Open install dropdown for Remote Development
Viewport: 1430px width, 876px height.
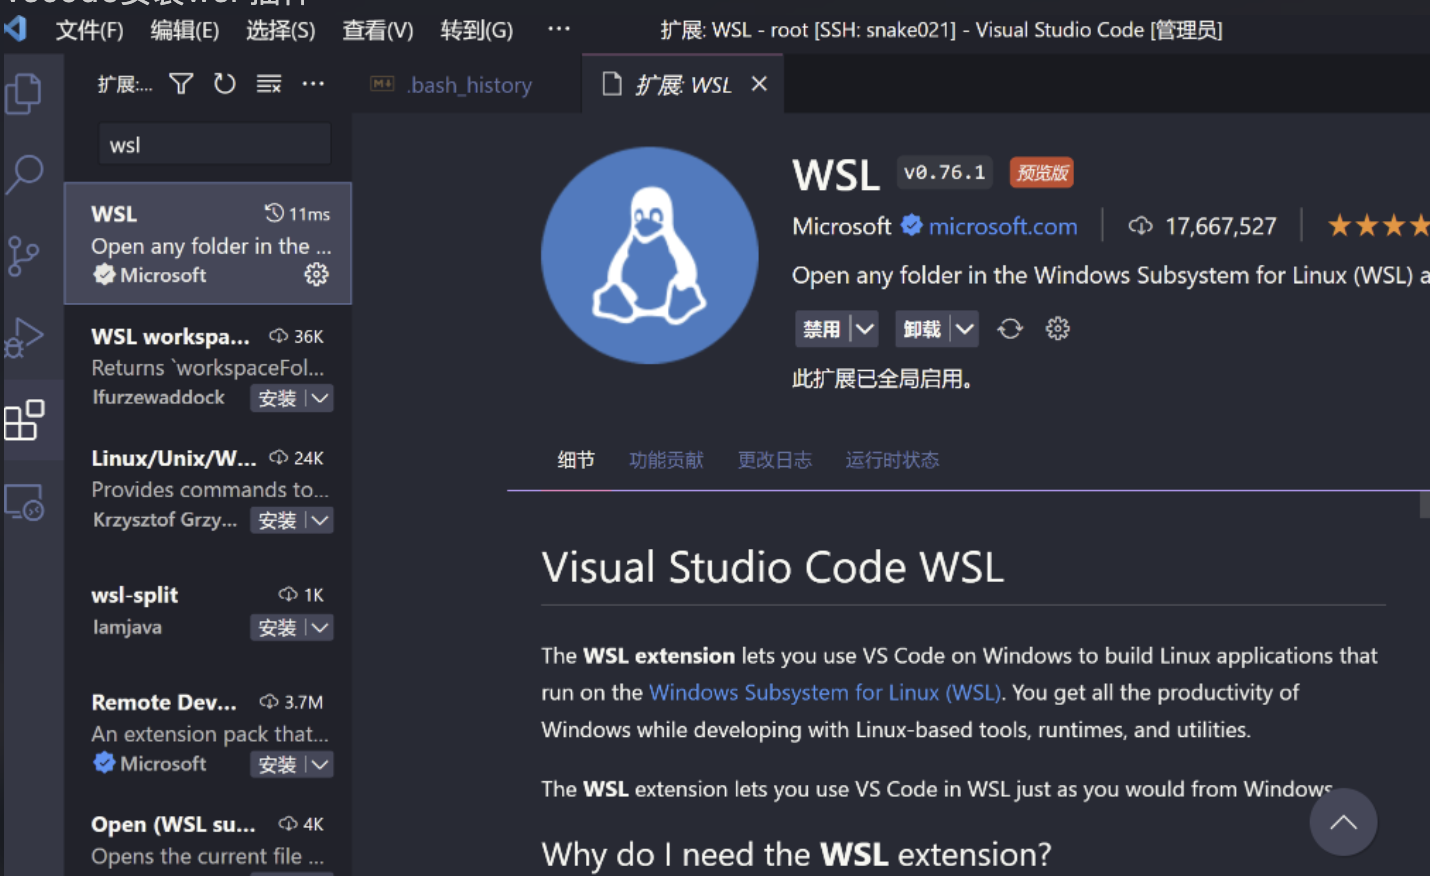tap(320, 764)
